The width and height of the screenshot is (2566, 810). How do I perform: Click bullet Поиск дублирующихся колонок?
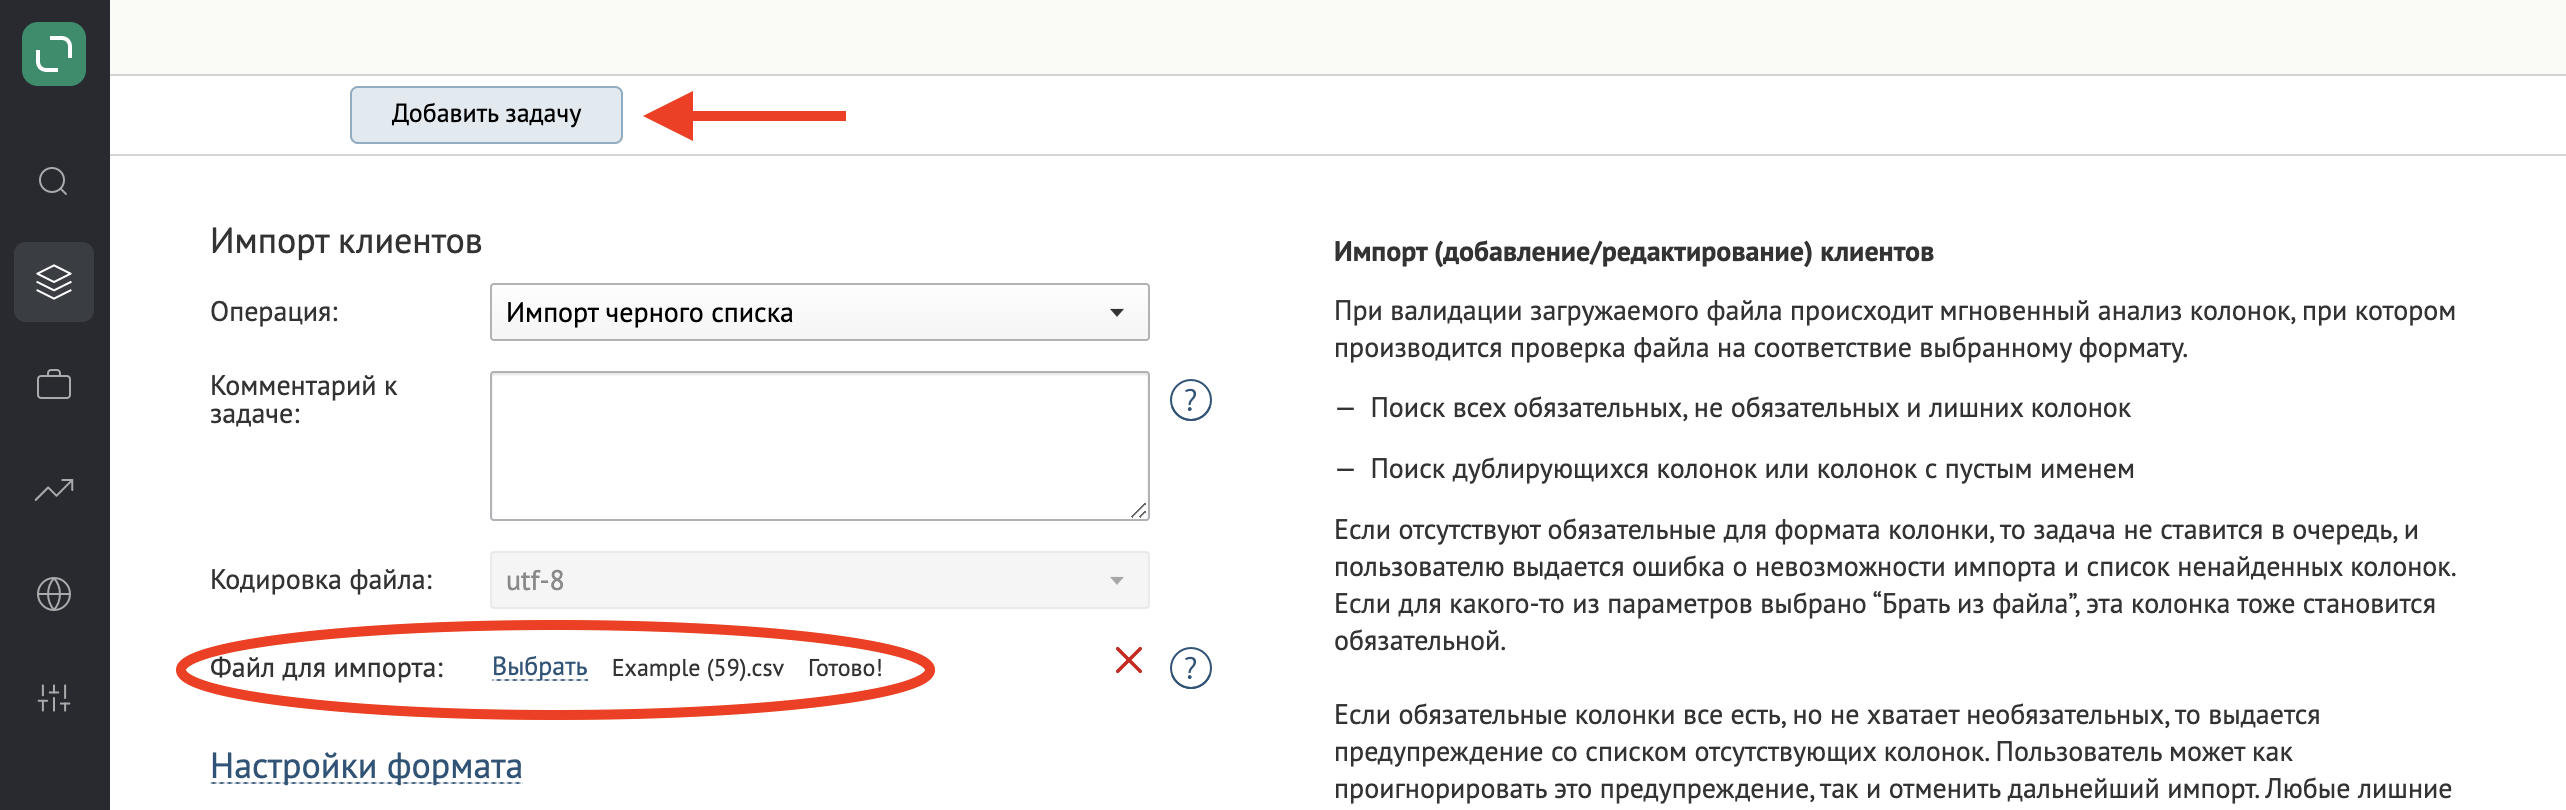1752,469
